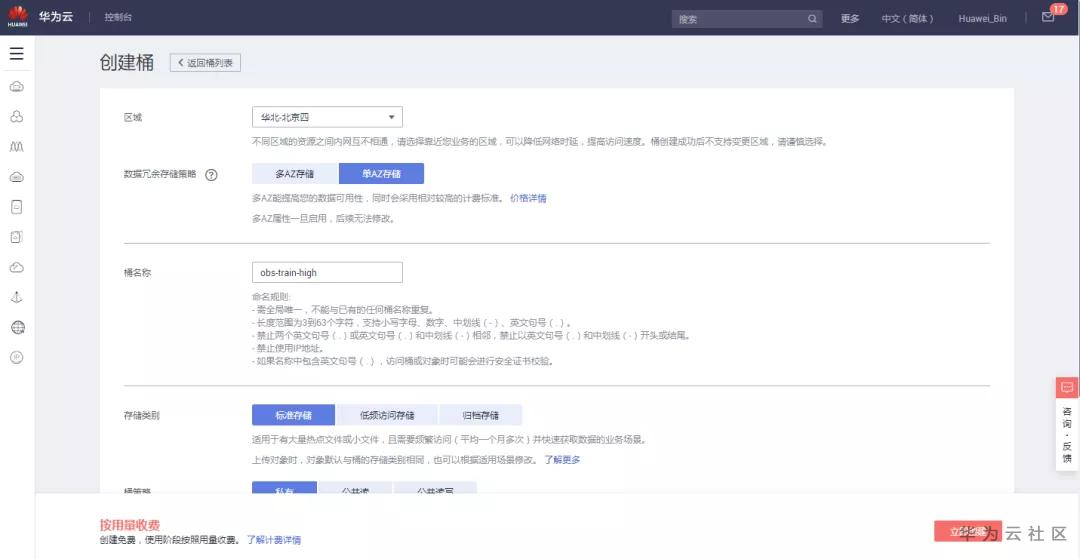Open the mail notifications icon with badge 17
This screenshot has height=559, width=1080.
click(x=1048, y=17)
